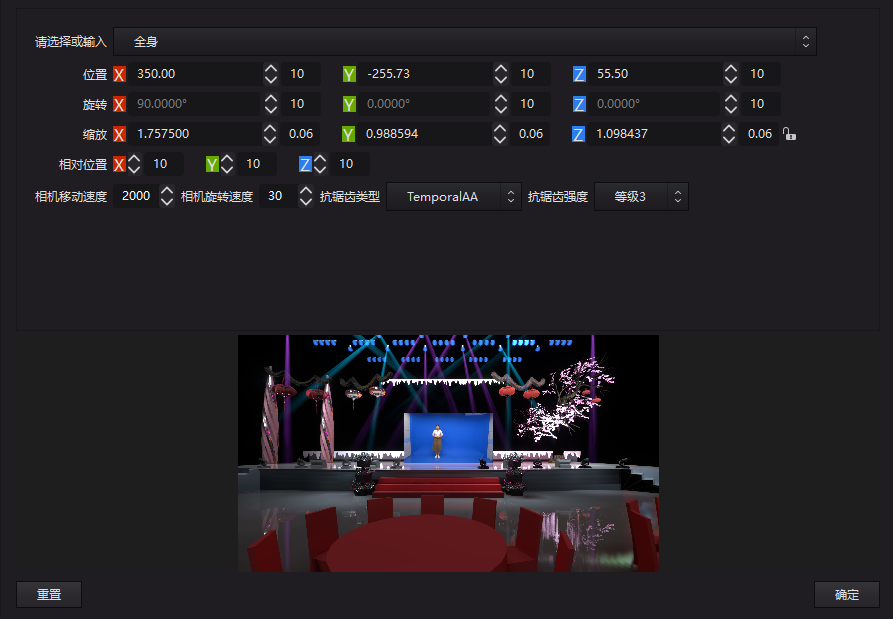The image size is (893, 619).
Task: Click the 相对位置 X step field 10
Action: pyautogui.click(x=164, y=165)
